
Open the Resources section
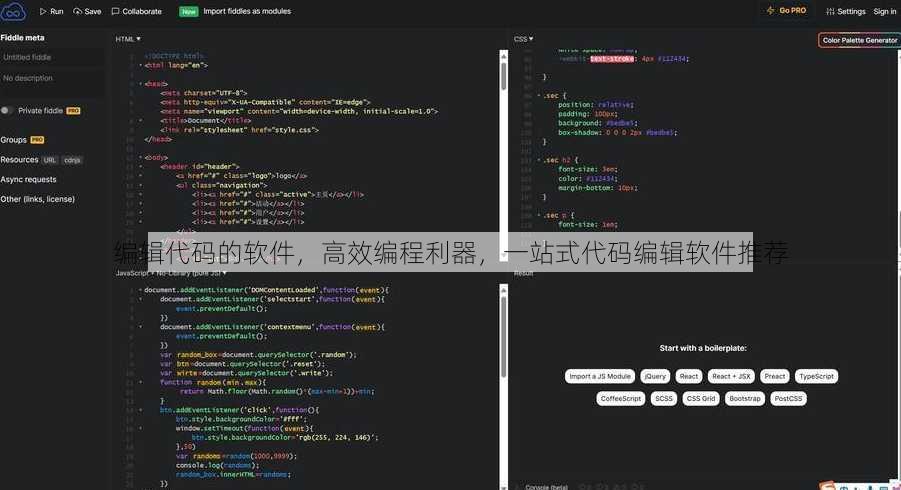19,160
